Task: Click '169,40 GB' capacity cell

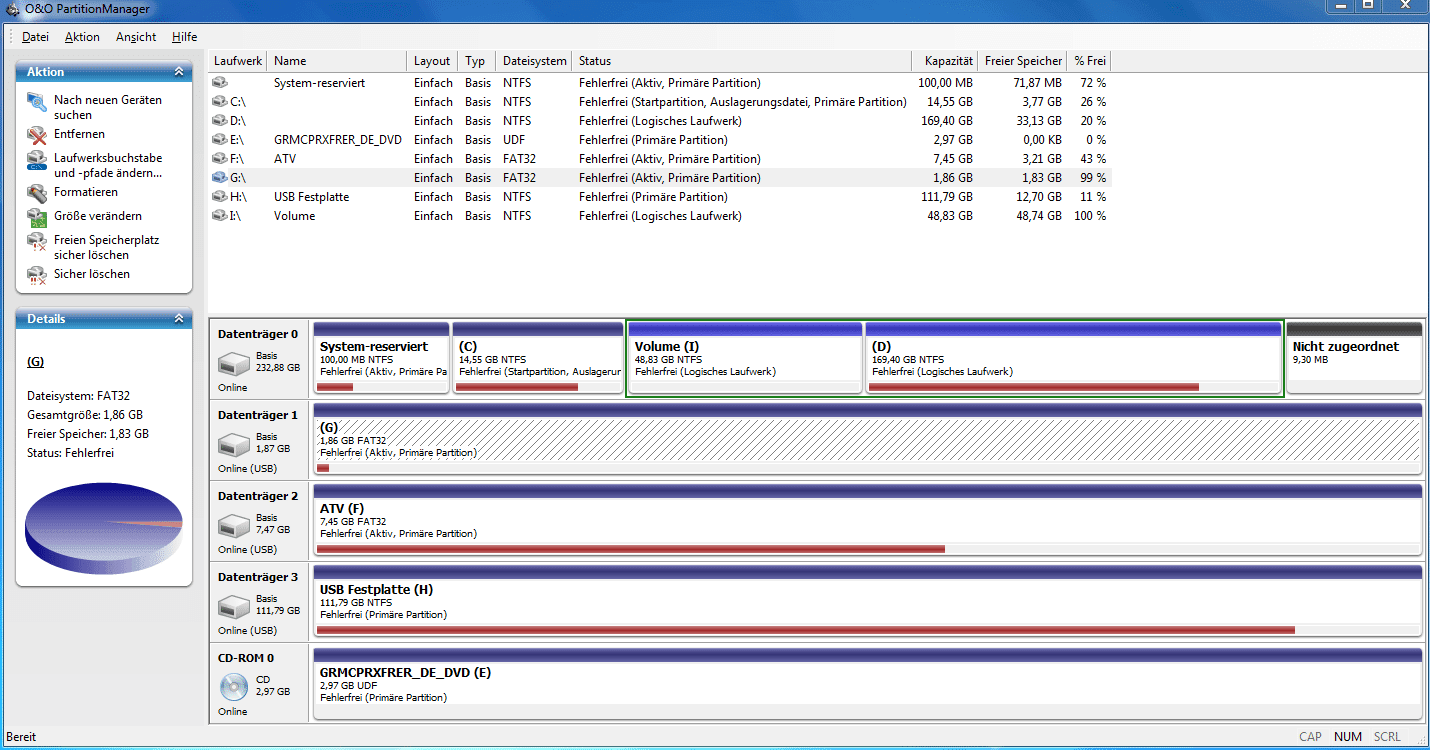Action: click(945, 121)
